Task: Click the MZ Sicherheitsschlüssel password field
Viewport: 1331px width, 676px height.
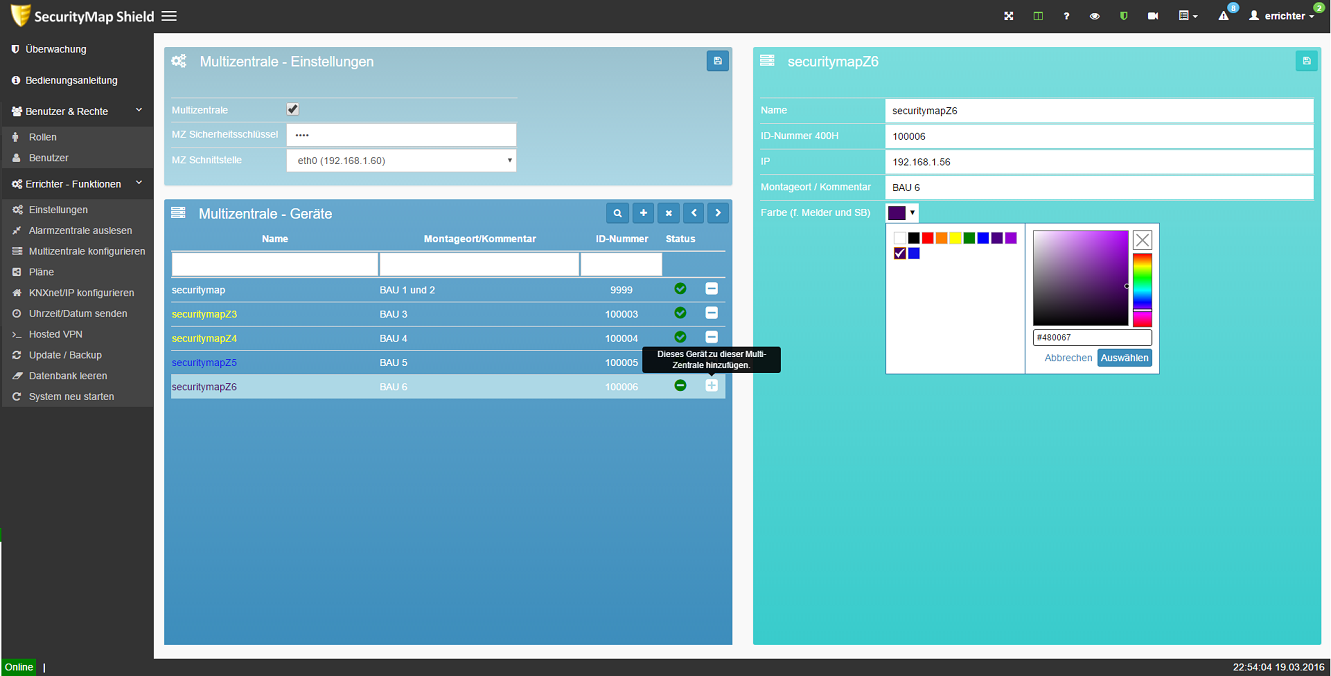Action: [401, 135]
